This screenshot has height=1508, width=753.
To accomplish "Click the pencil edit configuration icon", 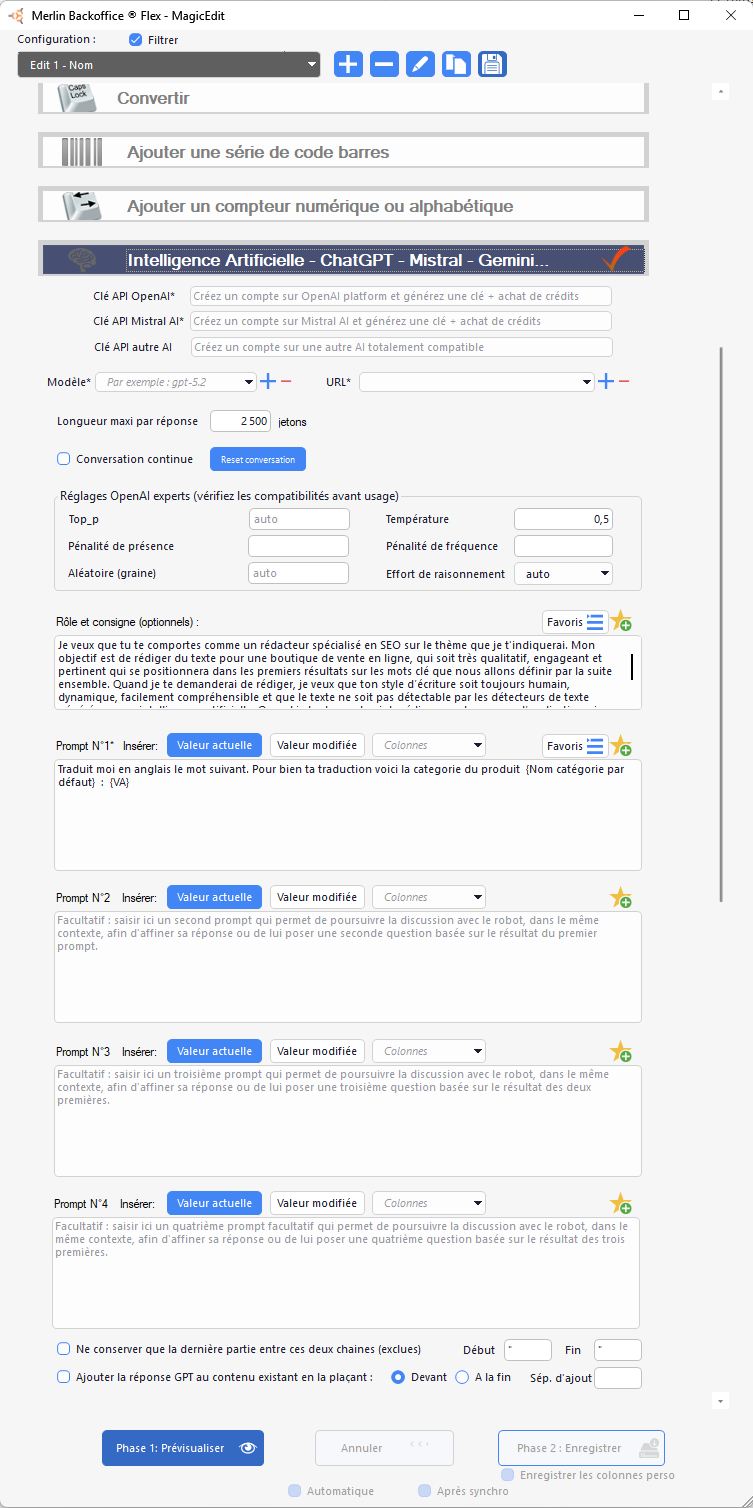I will pos(420,65).
